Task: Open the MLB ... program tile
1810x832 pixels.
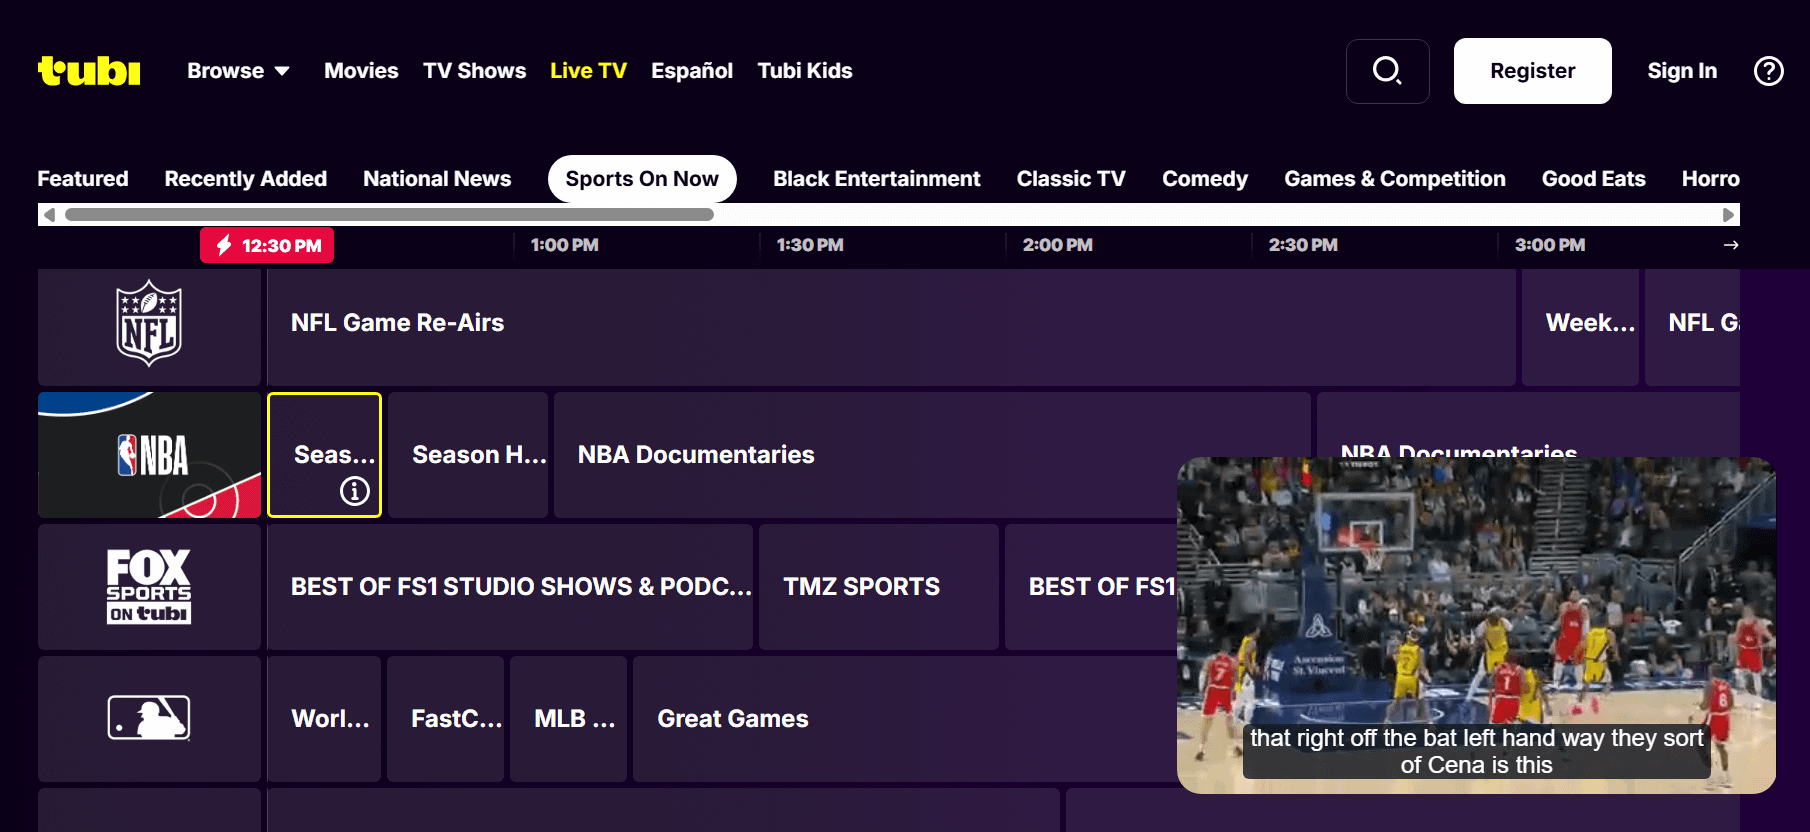Action: [x=569, y=719]
